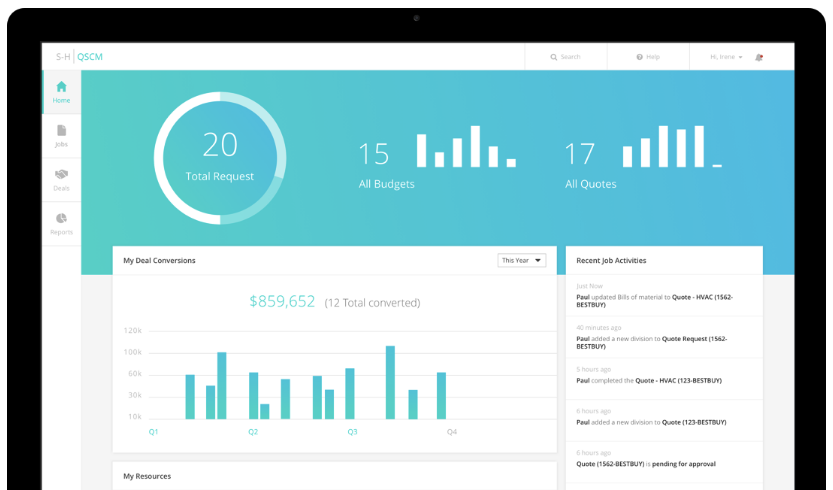Screen dimensions: 833x490
Task: Click the (12 Total converted) text
Action: click(372, 303)
